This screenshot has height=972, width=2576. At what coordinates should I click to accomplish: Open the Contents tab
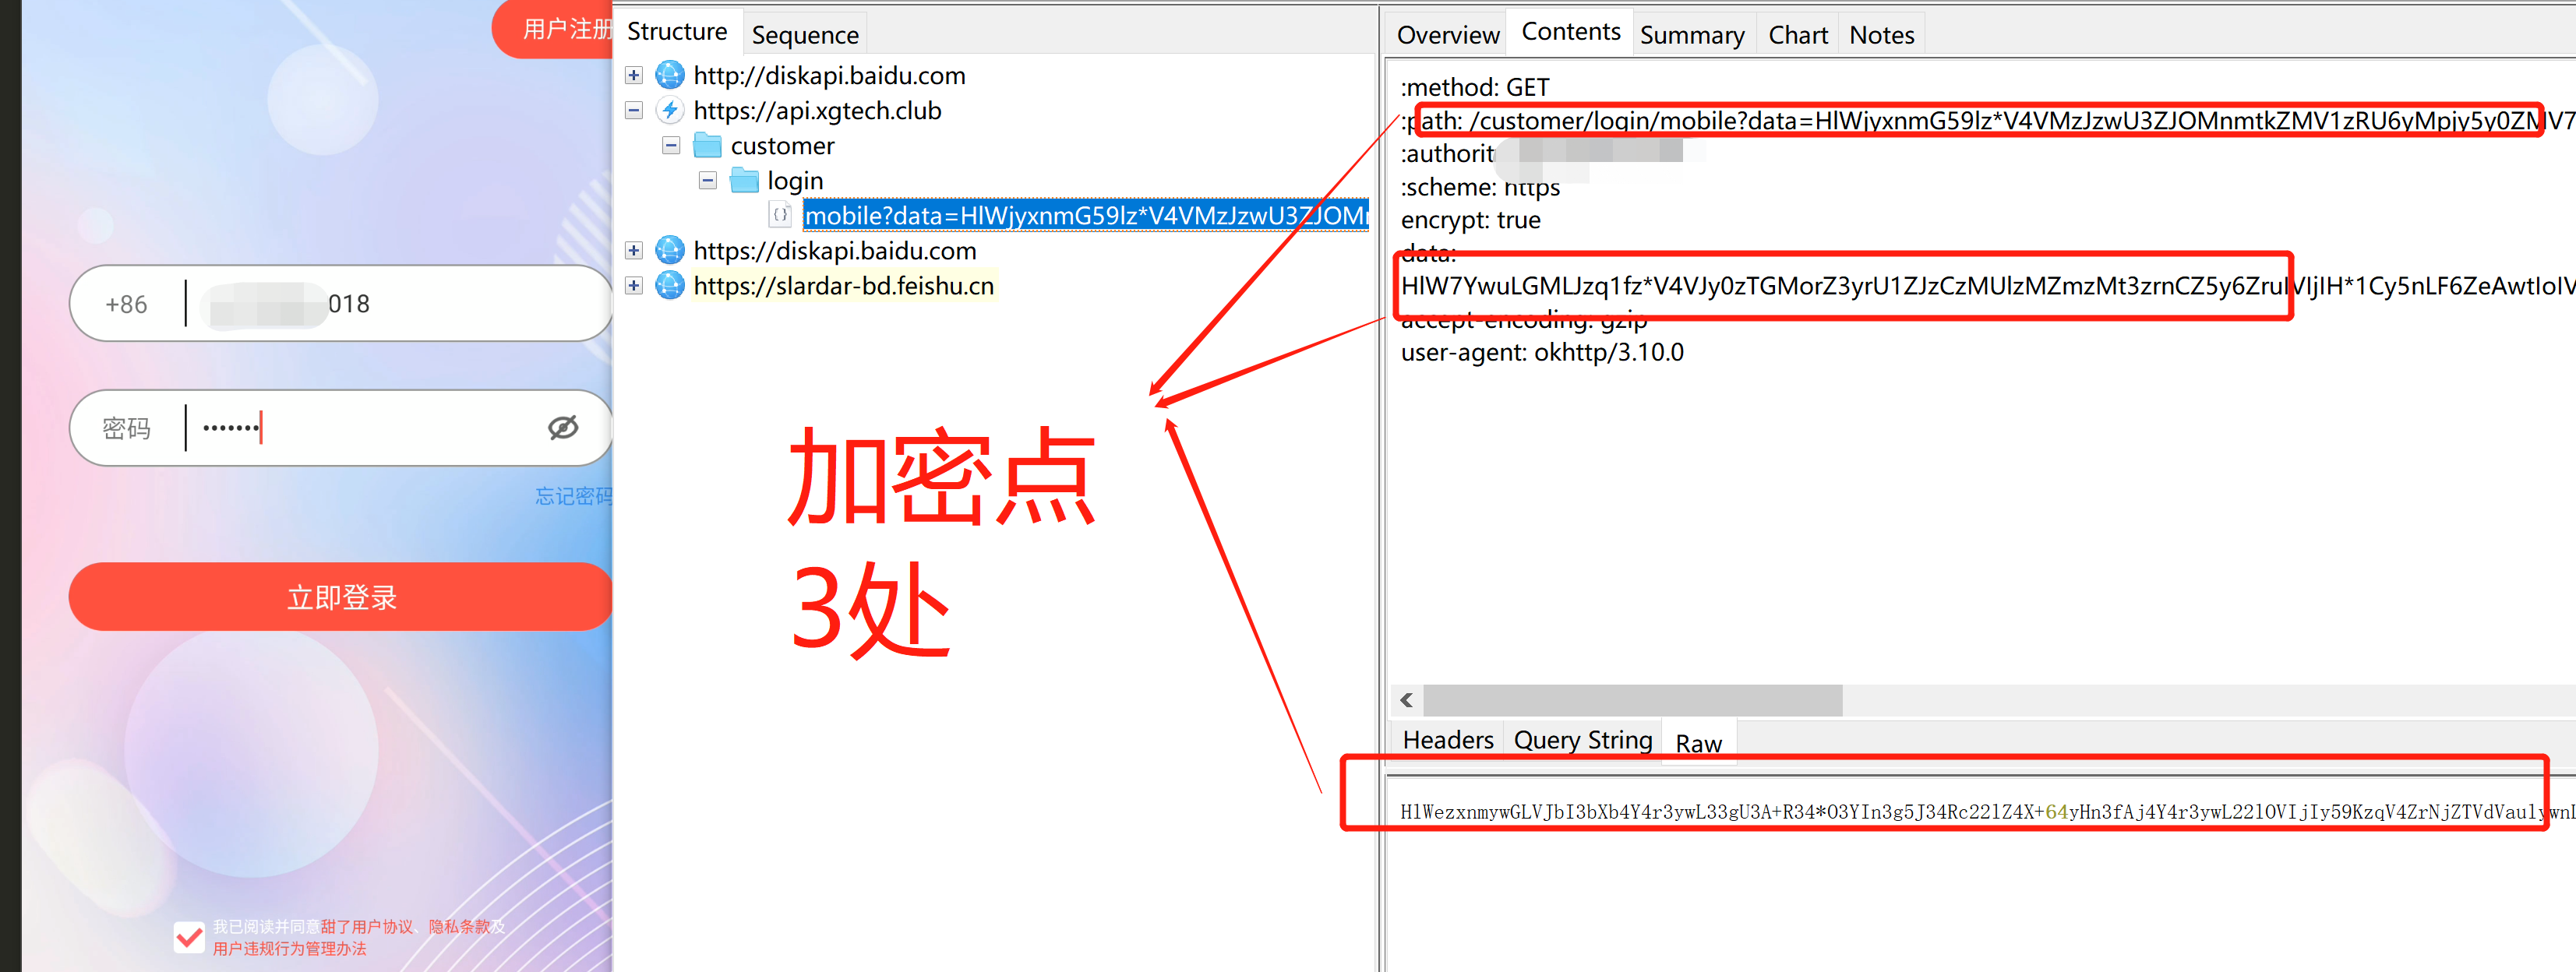coord(1570,31)
